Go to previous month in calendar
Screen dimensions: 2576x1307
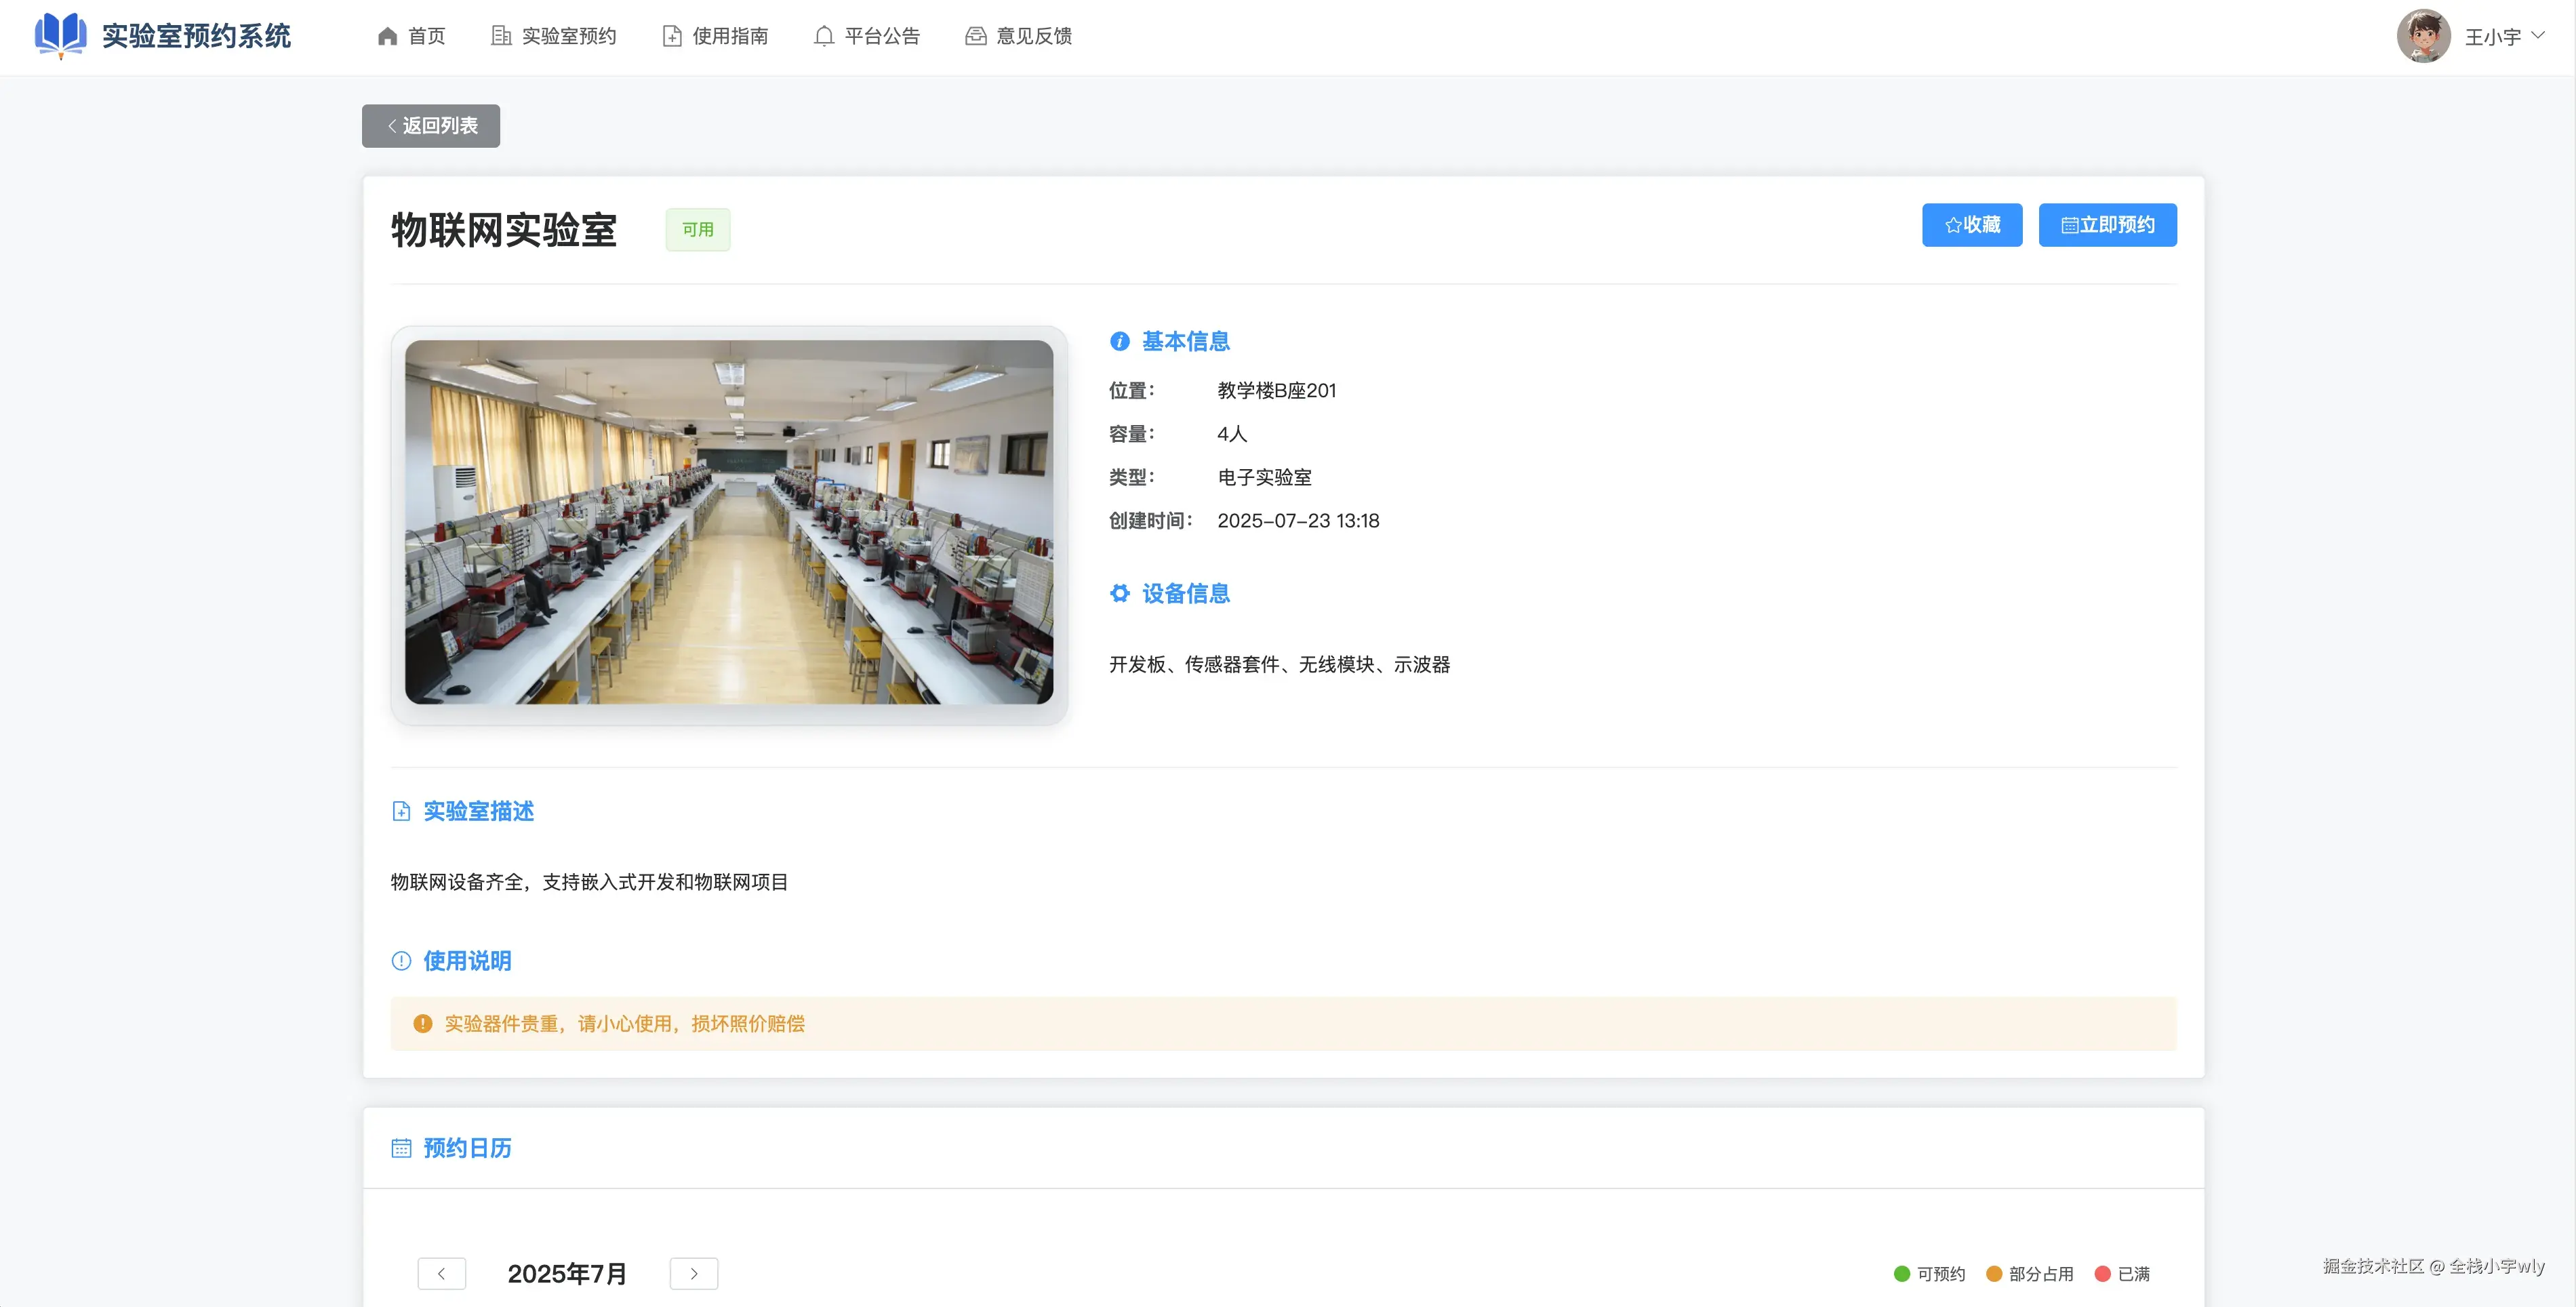pyautogui.click(x=441, y=1274)
